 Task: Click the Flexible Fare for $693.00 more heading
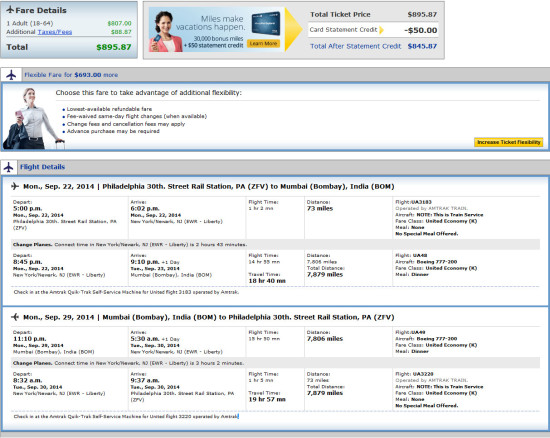71,75
